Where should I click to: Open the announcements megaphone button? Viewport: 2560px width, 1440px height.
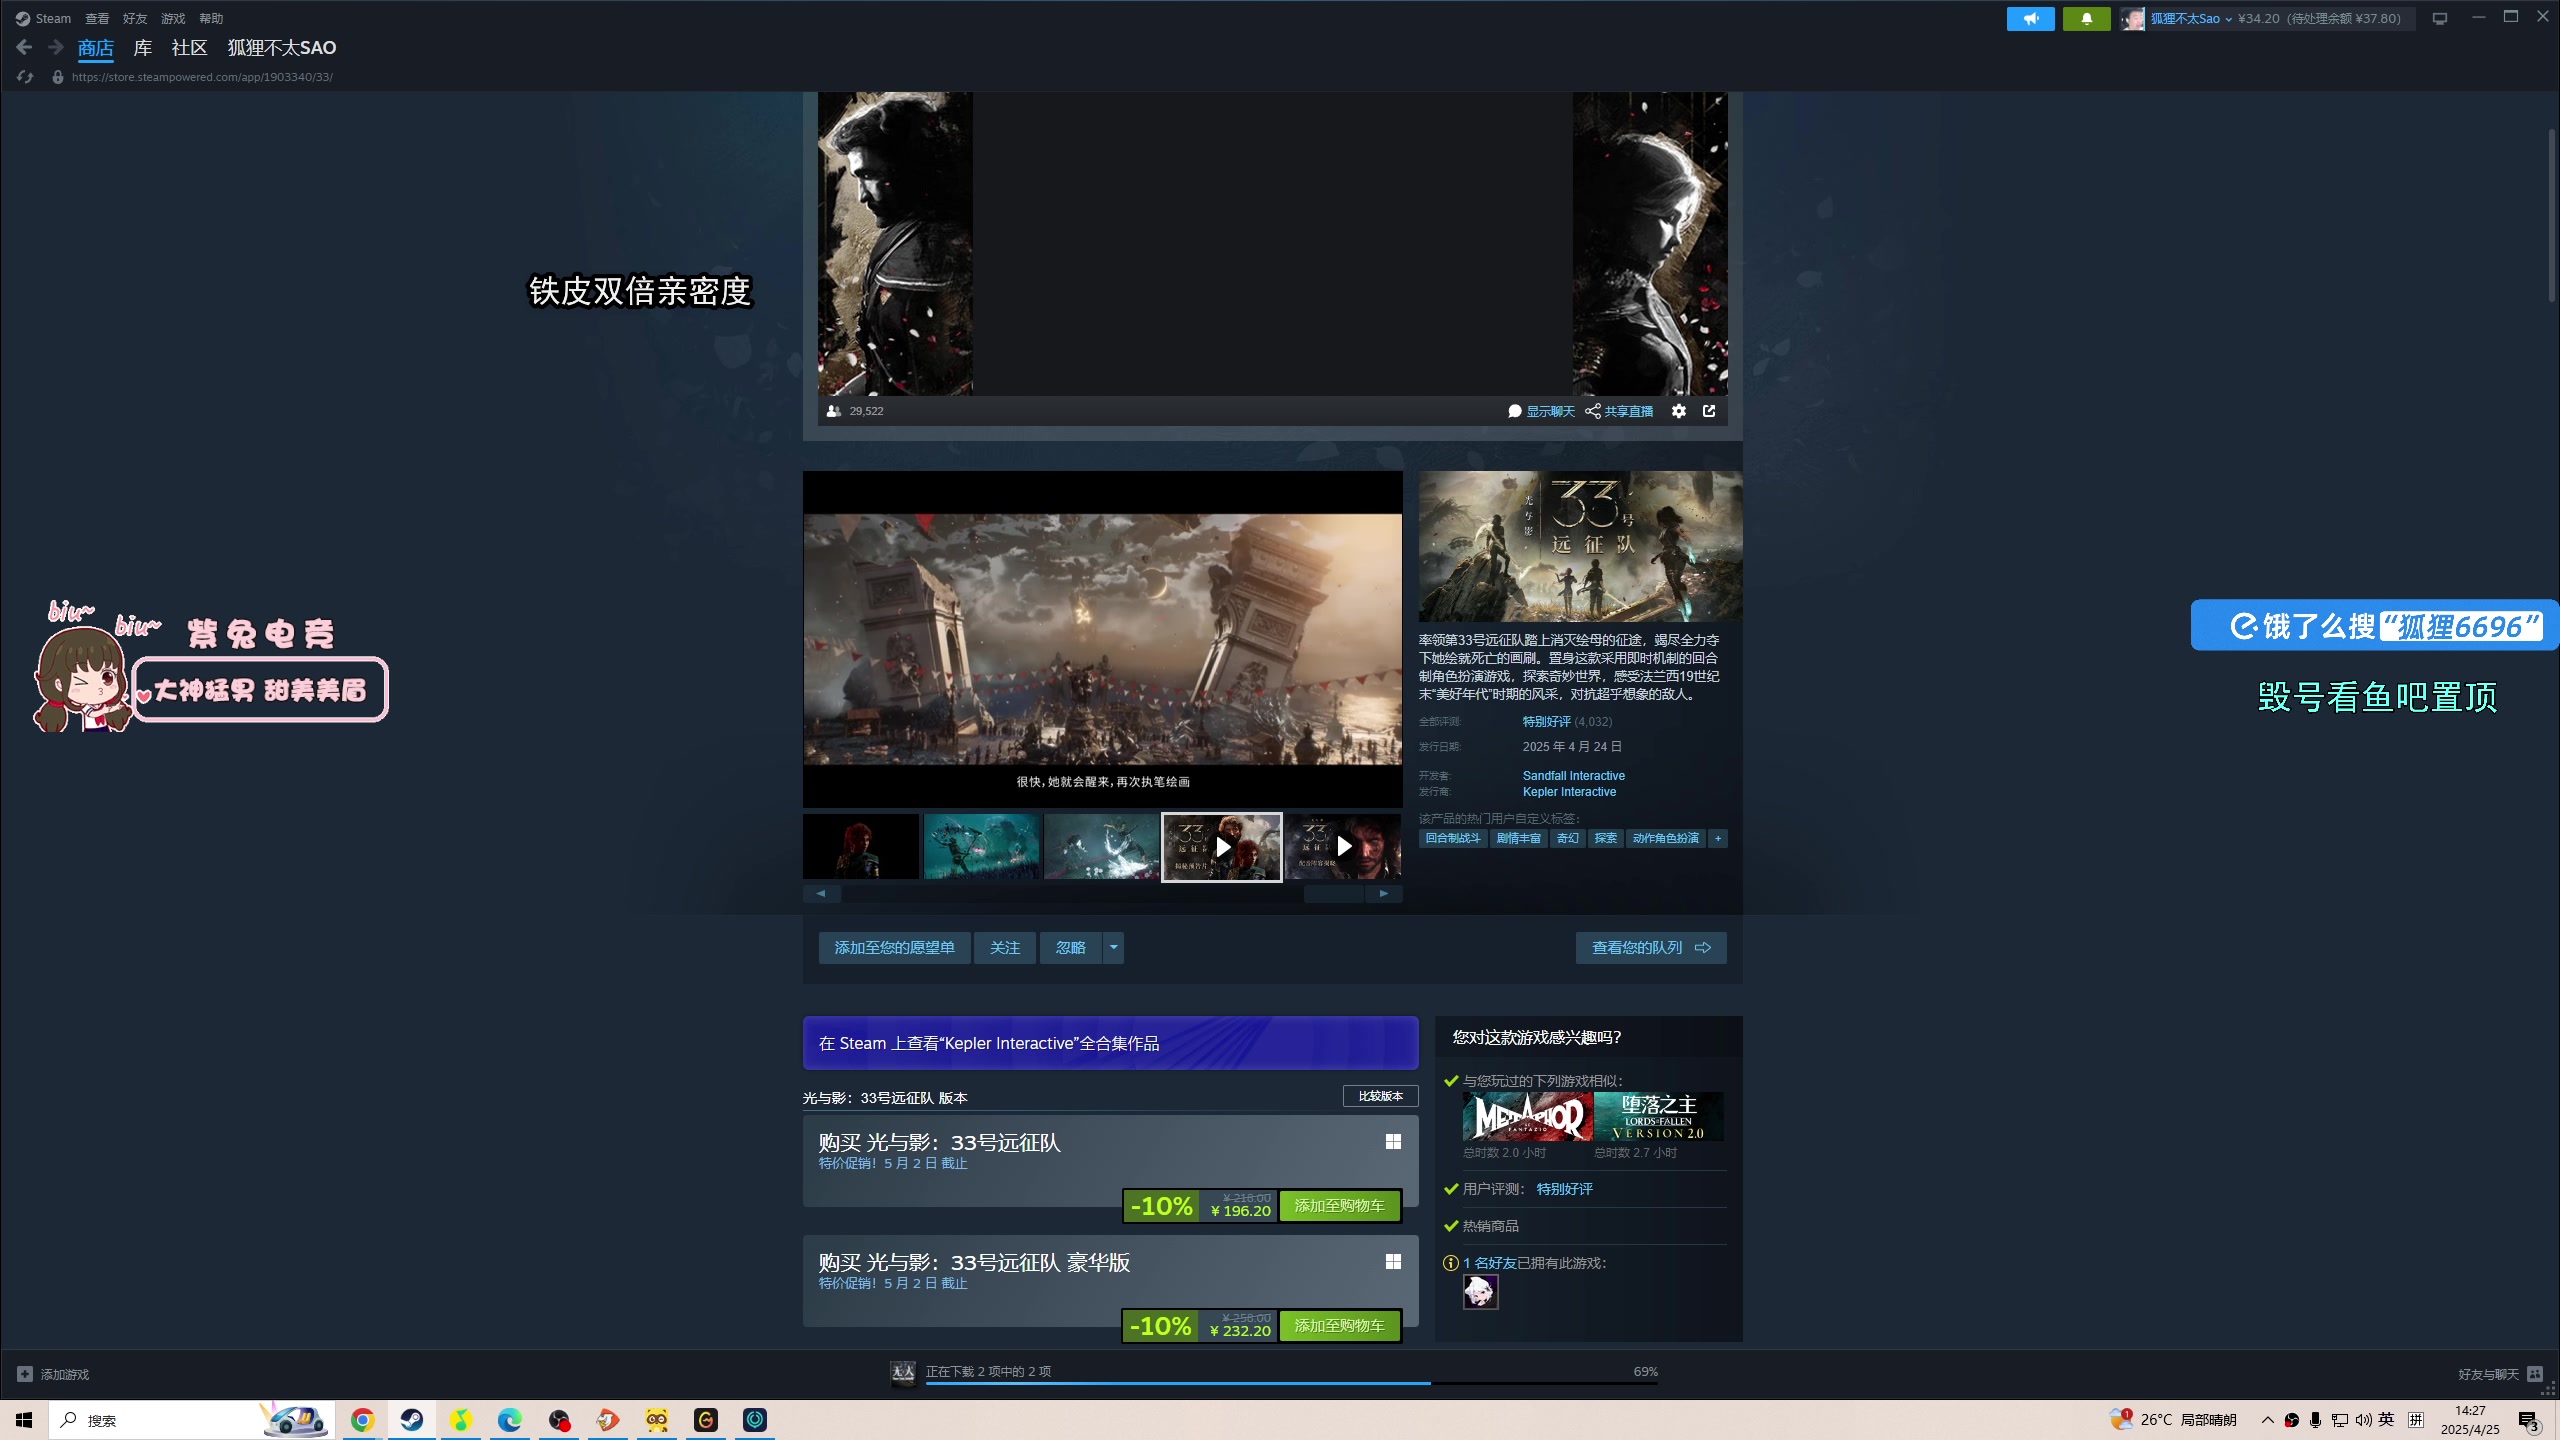click(2030, 18)
